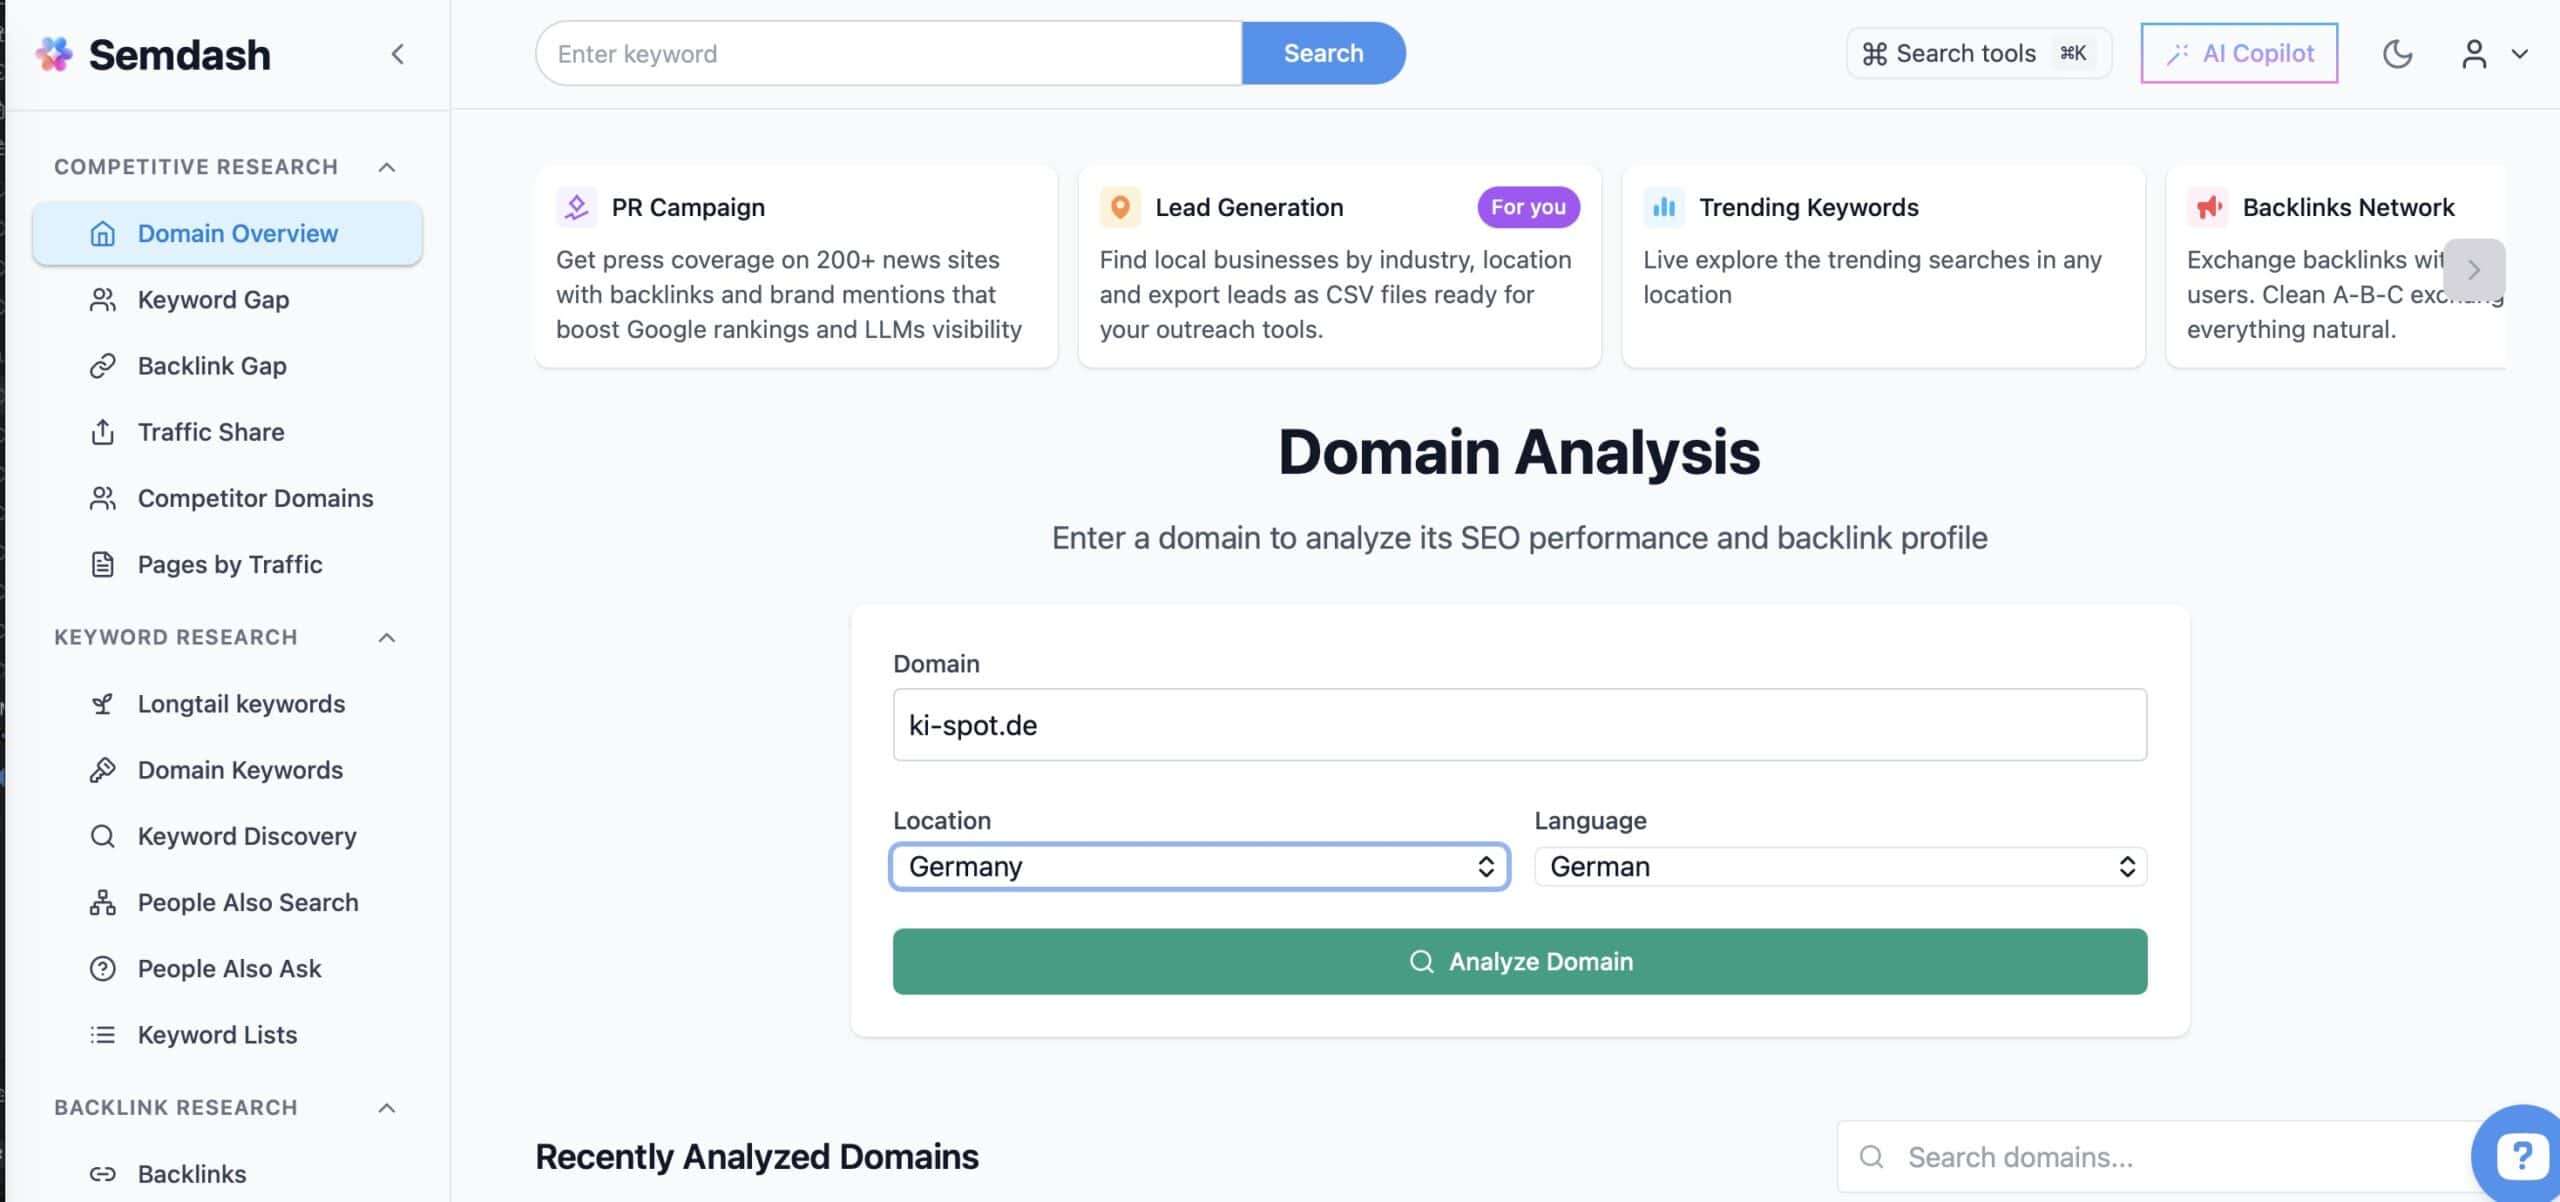Click into the Domain input field
This screenshot has height=1202, width=2560.
1519,724
